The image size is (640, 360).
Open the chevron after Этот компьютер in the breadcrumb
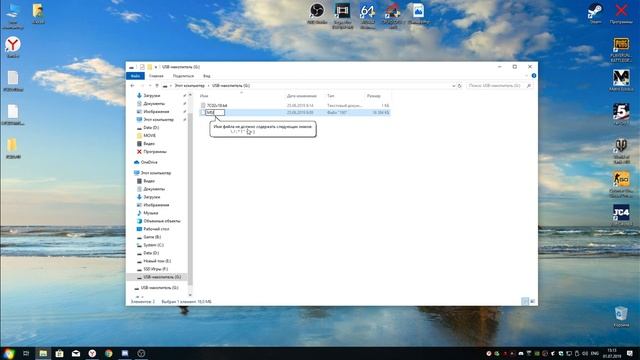pyautogui.click(x=208, y=86)
